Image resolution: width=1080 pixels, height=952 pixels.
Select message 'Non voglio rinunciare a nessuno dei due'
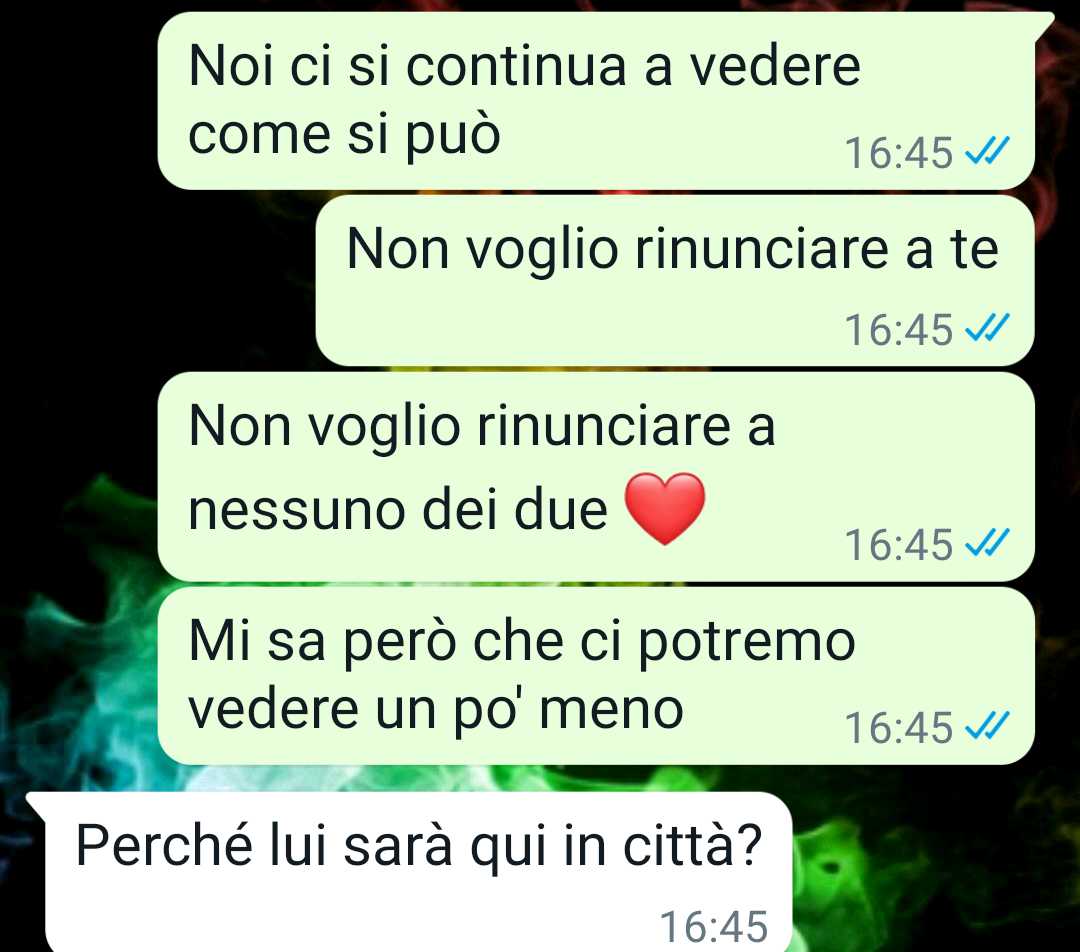(596, 477)
